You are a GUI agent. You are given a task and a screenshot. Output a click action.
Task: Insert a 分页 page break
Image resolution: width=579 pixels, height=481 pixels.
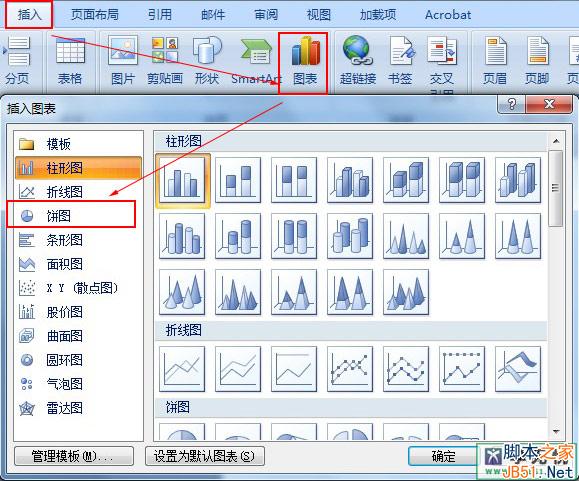click(x=17, y=61)
